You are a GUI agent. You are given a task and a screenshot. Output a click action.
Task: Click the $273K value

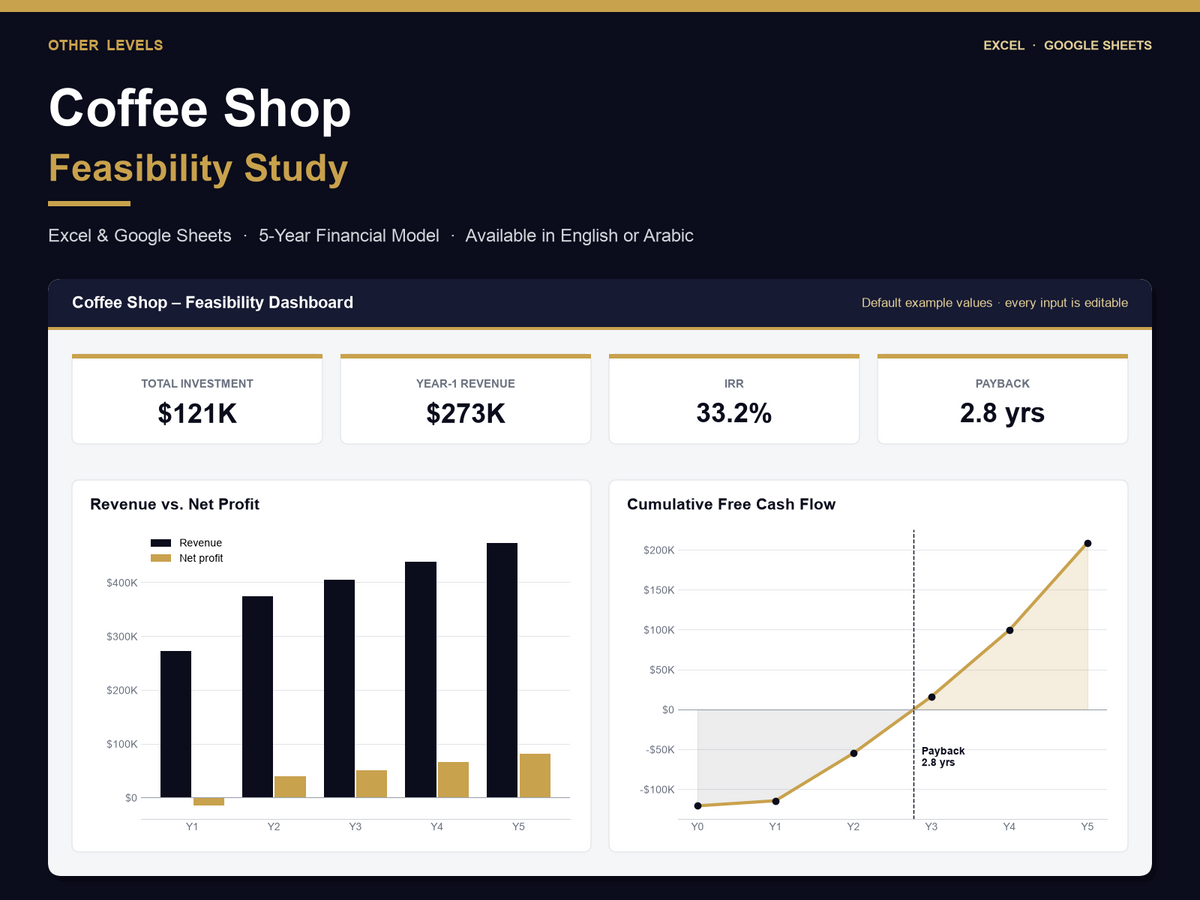tap(466, 413)
